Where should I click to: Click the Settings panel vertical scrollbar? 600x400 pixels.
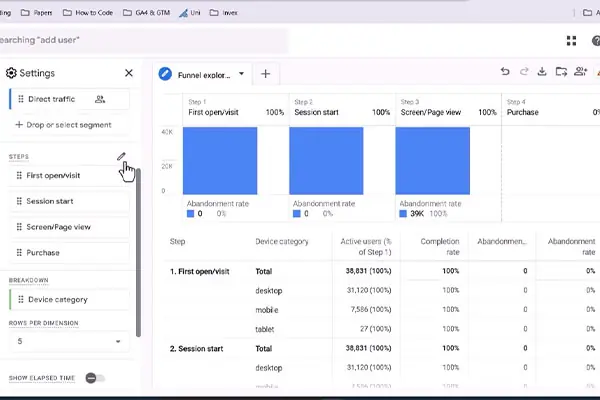coord(138,253)
